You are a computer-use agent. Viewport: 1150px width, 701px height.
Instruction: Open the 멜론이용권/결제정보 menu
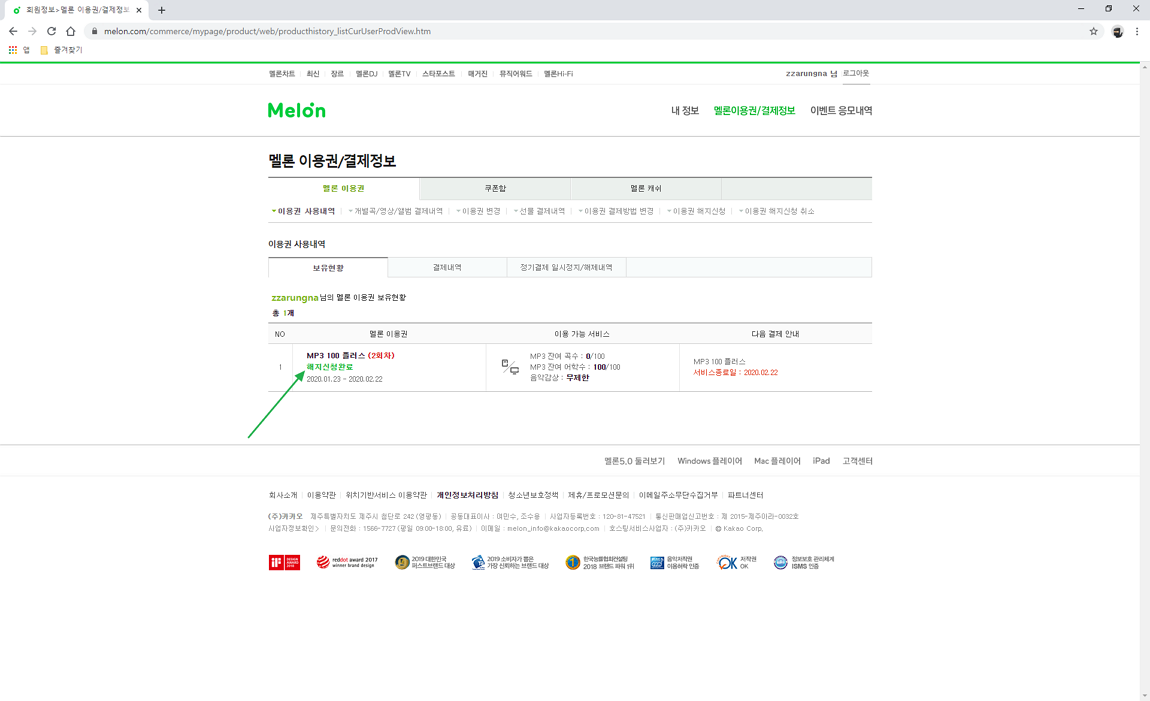[754, 111]
